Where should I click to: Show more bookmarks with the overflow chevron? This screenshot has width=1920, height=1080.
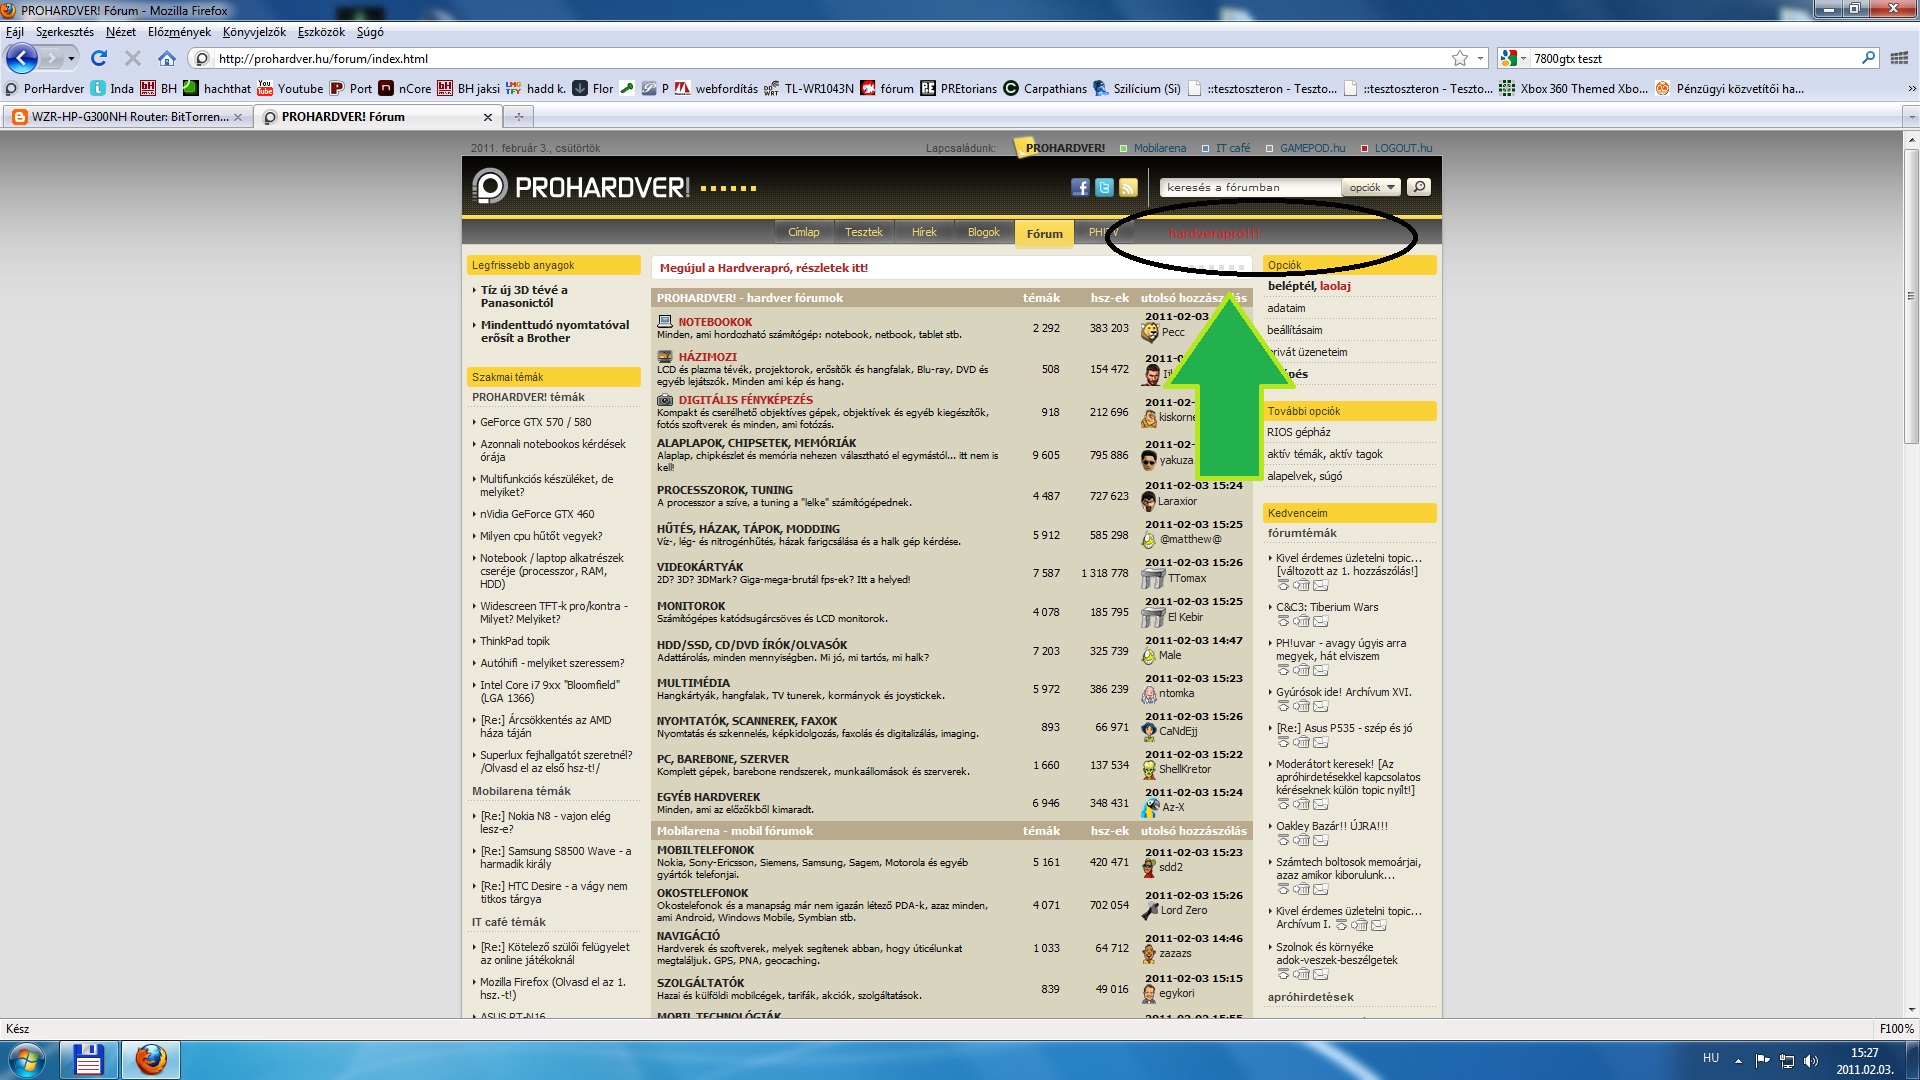(1912, 88)
